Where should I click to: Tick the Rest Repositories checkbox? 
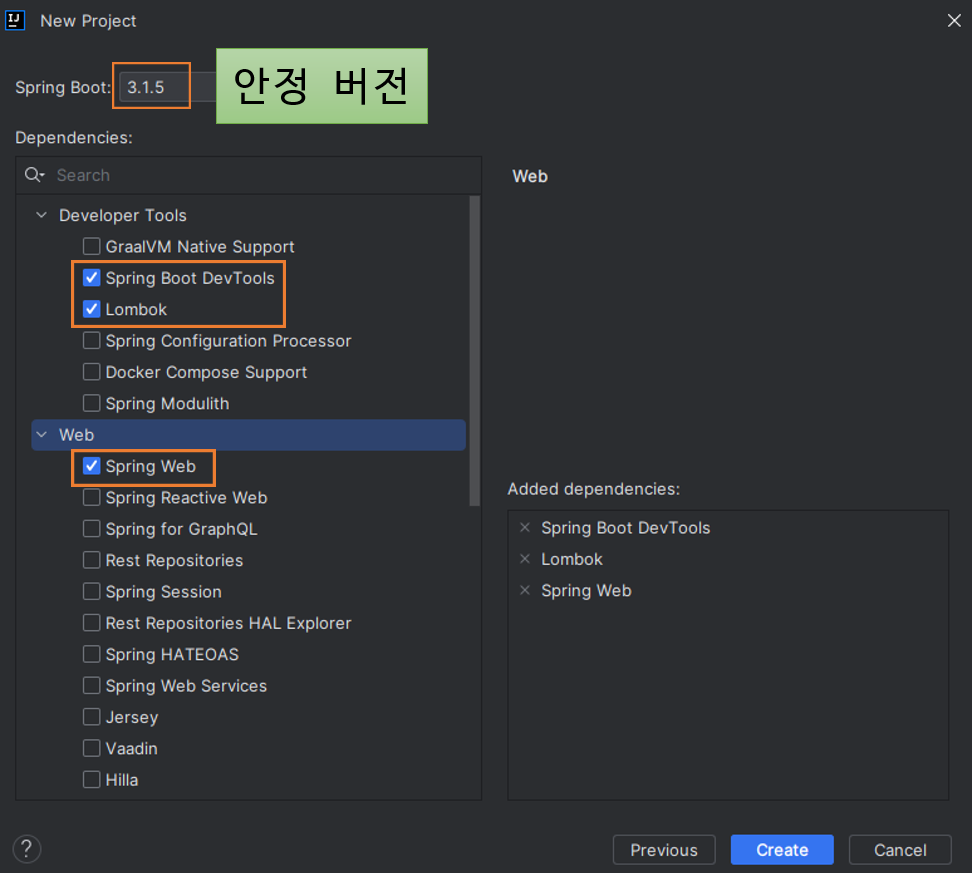click(92, 560)
